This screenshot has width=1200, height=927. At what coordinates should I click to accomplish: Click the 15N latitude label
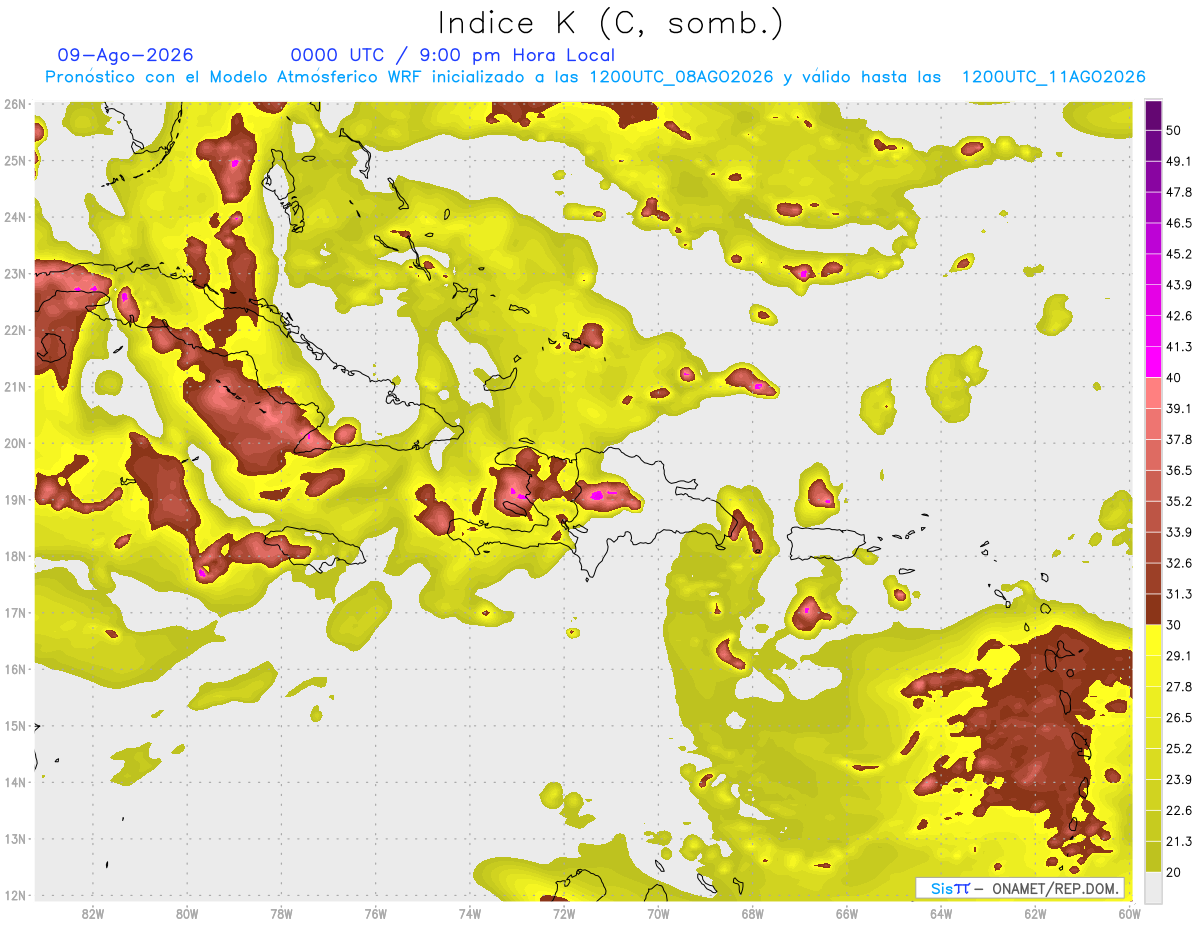(x=15, y=726)
